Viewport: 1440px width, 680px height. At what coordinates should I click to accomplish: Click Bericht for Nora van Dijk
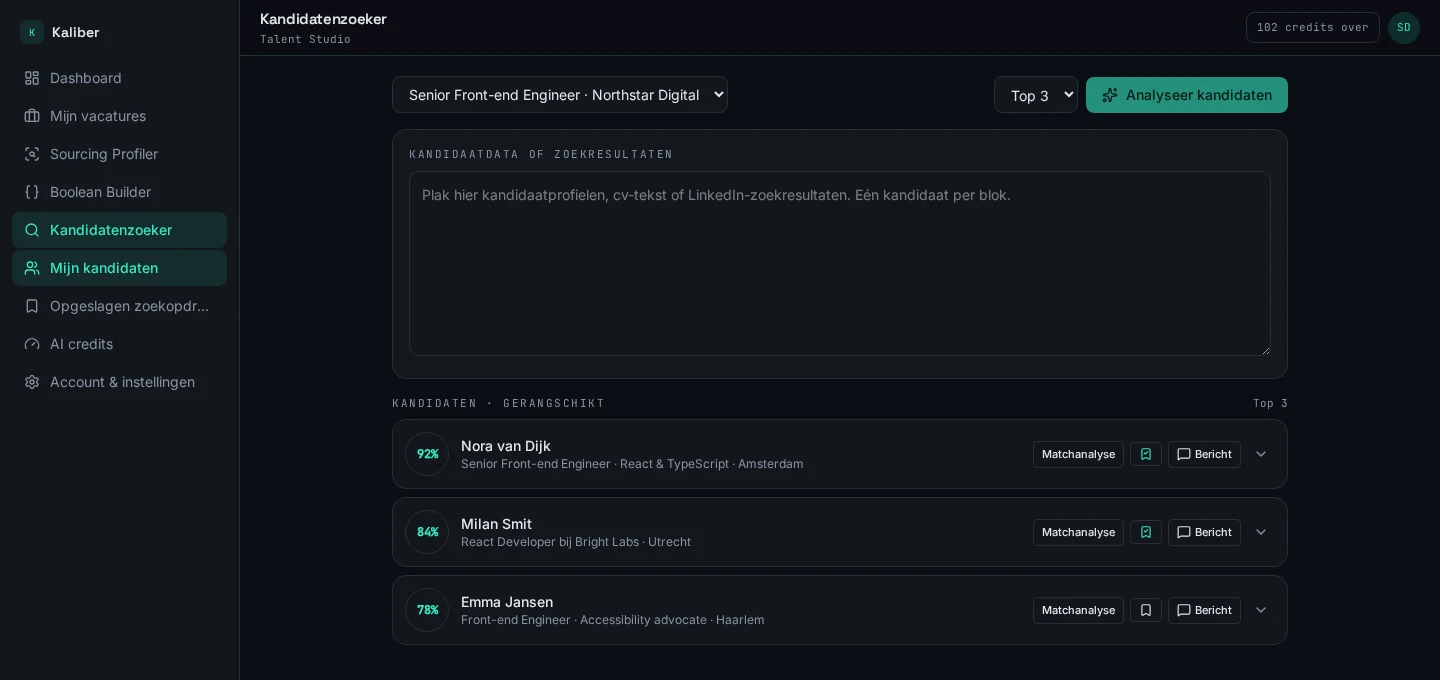click(x=1204, y=454)
